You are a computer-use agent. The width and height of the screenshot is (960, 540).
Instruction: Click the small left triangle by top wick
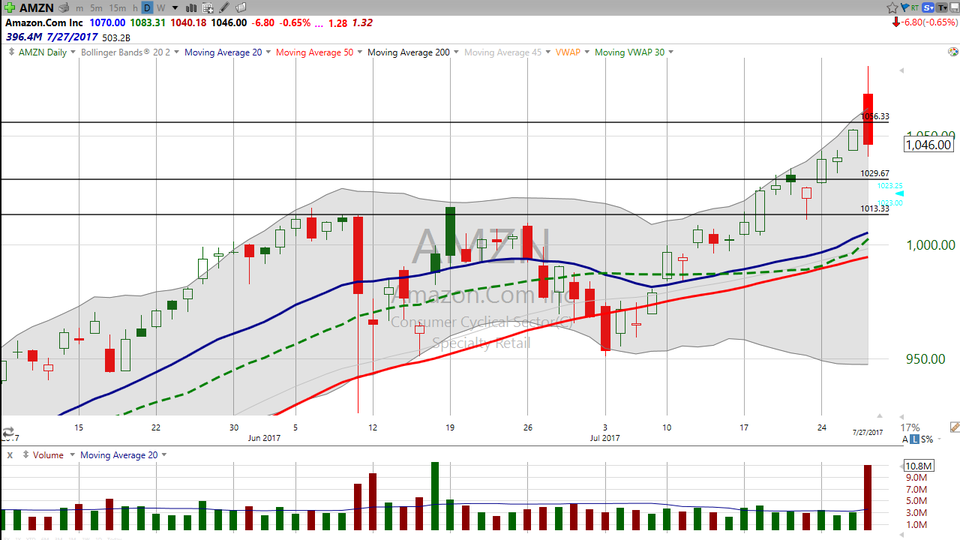click(901, 71)
